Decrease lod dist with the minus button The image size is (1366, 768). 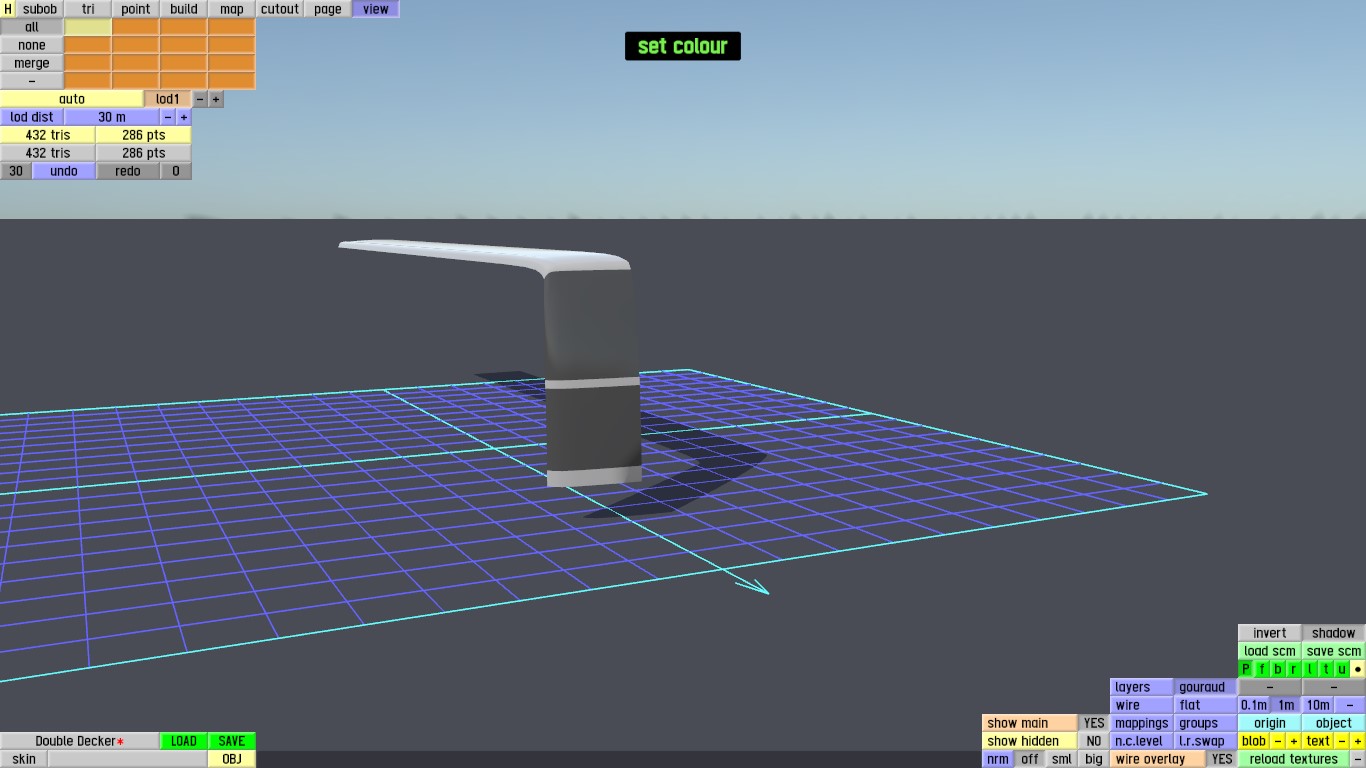(x=168, y=117)
